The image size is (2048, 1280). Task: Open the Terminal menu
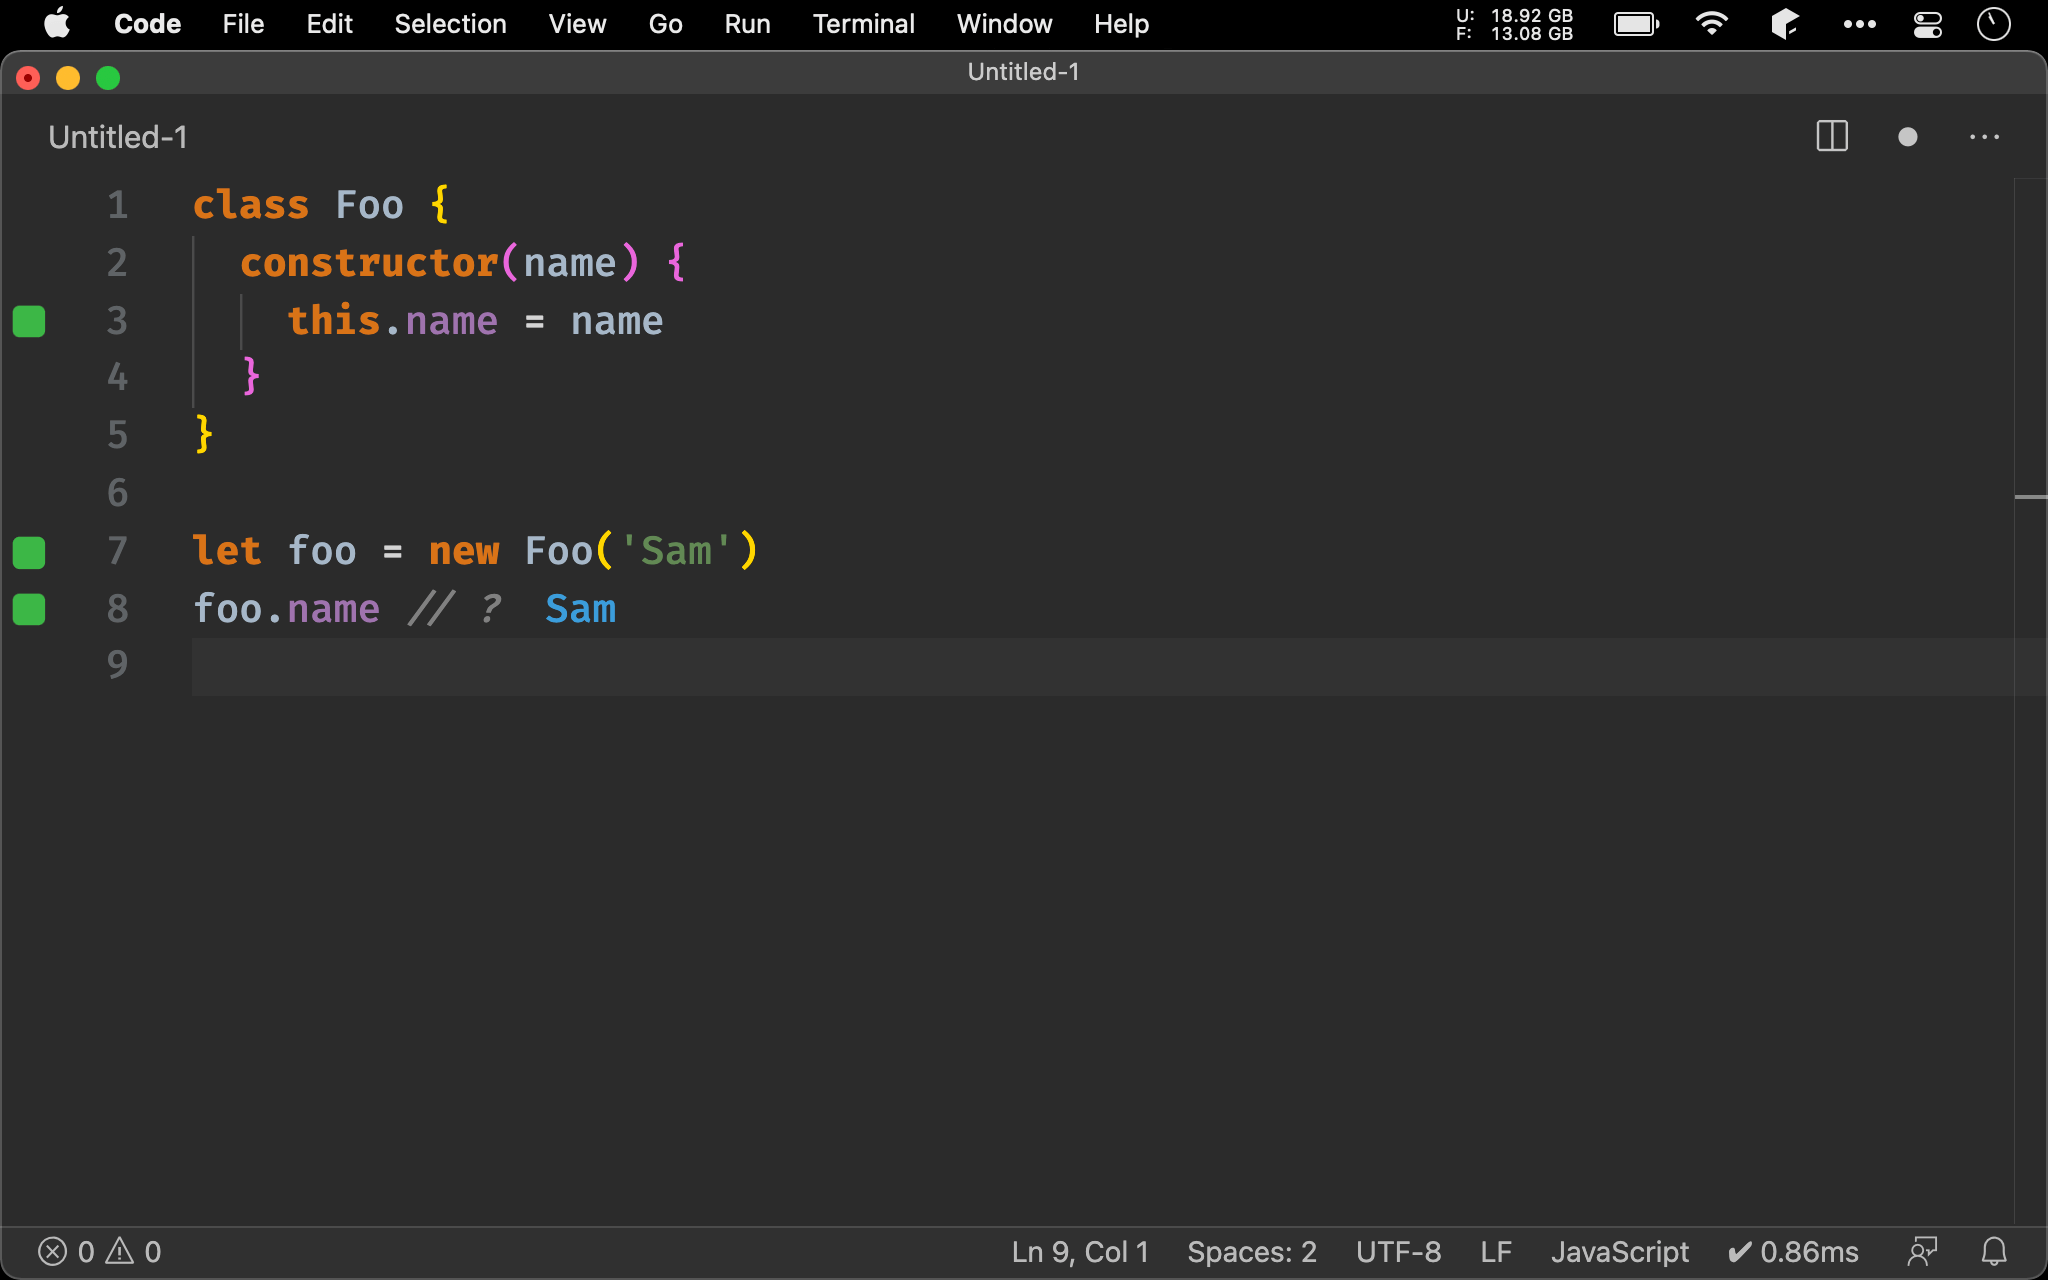(x=863, y=24)
